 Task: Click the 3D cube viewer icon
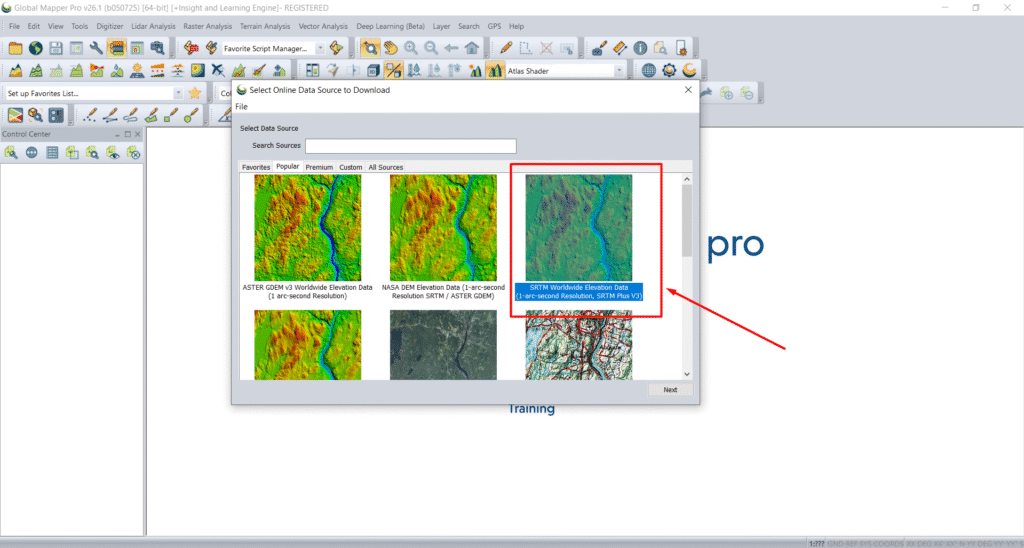[x=373, y=71]
